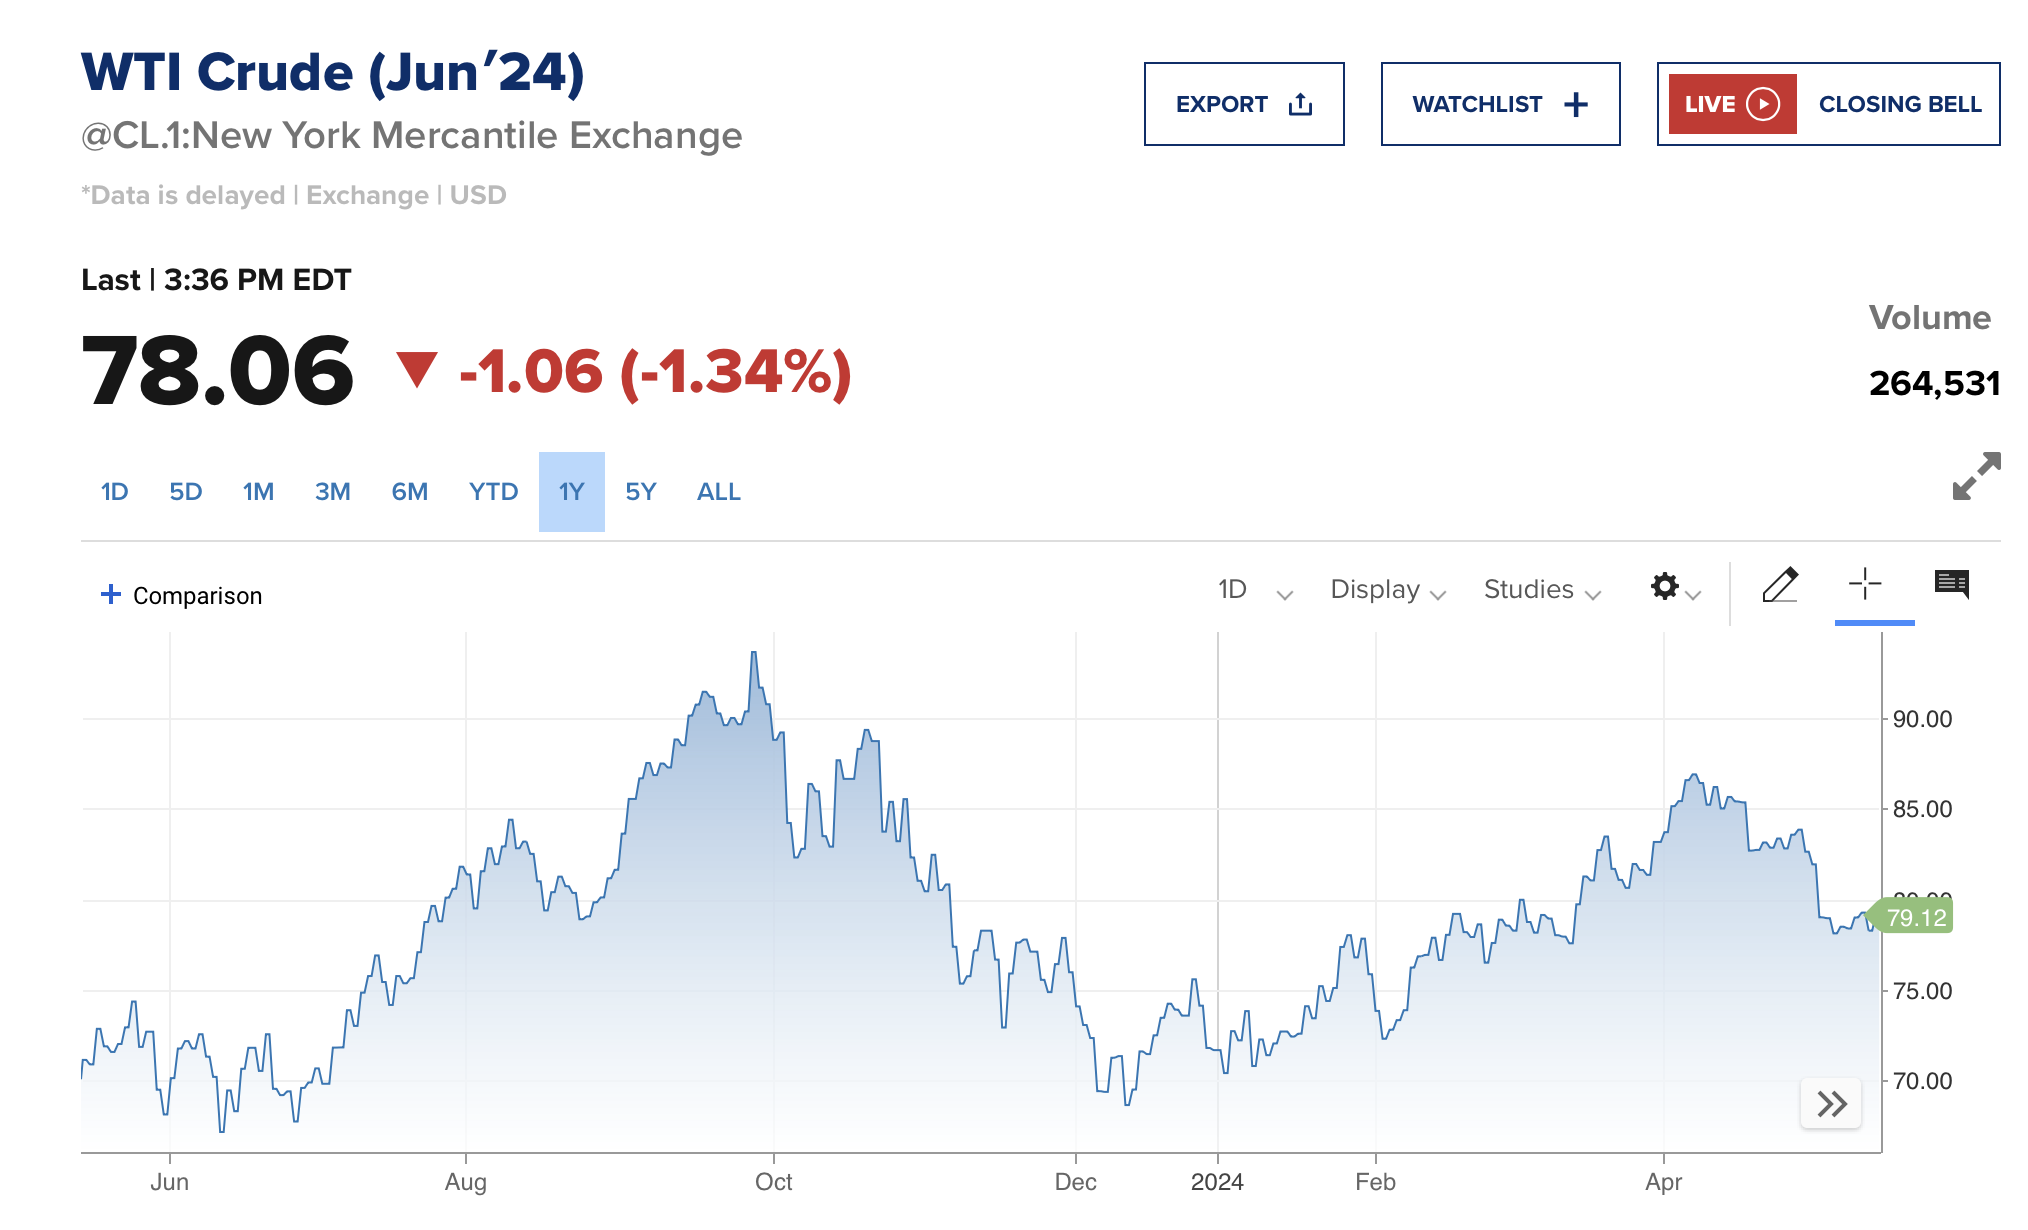Click the double-arrow scroll to latest button
This screenshot has height=1230, width=2028.
click(1831, 1104)
